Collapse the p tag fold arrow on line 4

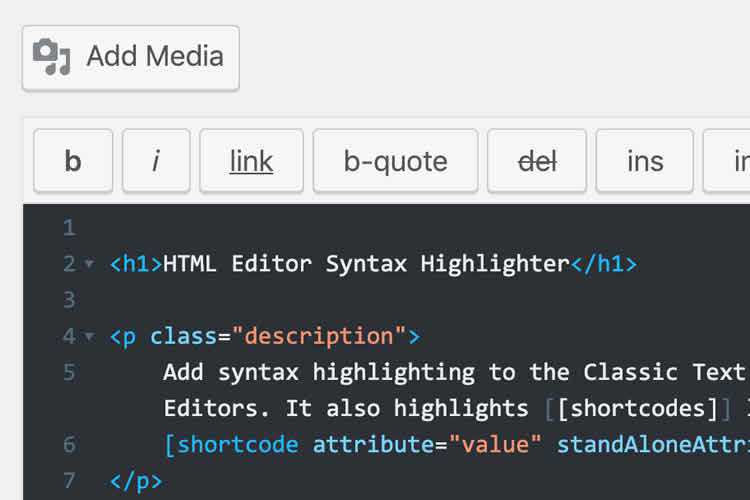point(89,336)
